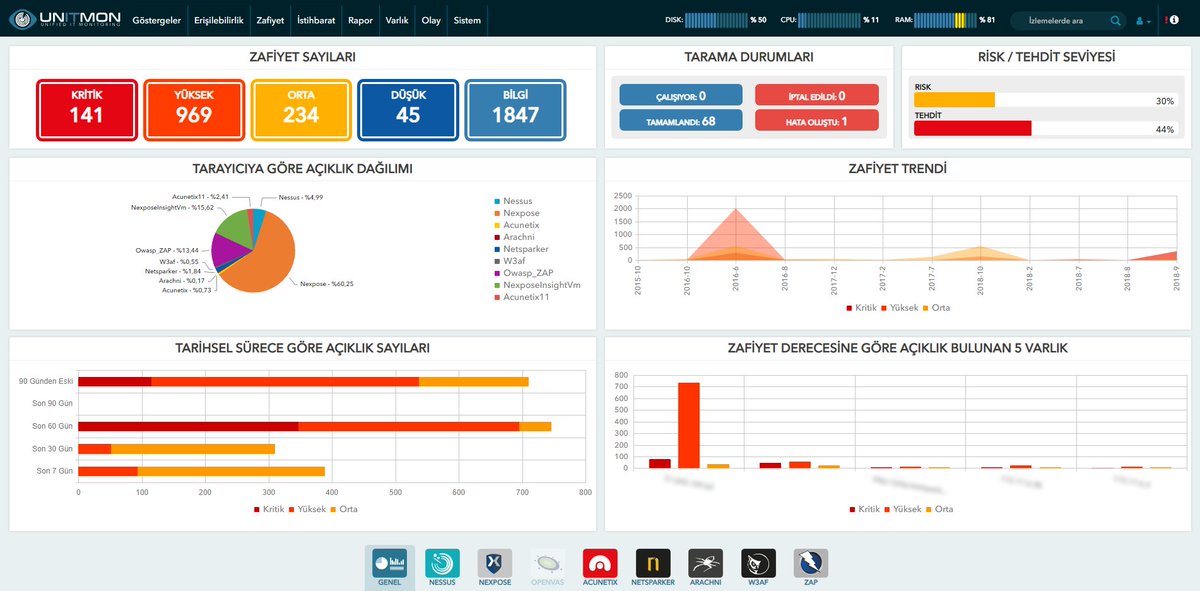Click the red alert exclamation icon

1166,20
